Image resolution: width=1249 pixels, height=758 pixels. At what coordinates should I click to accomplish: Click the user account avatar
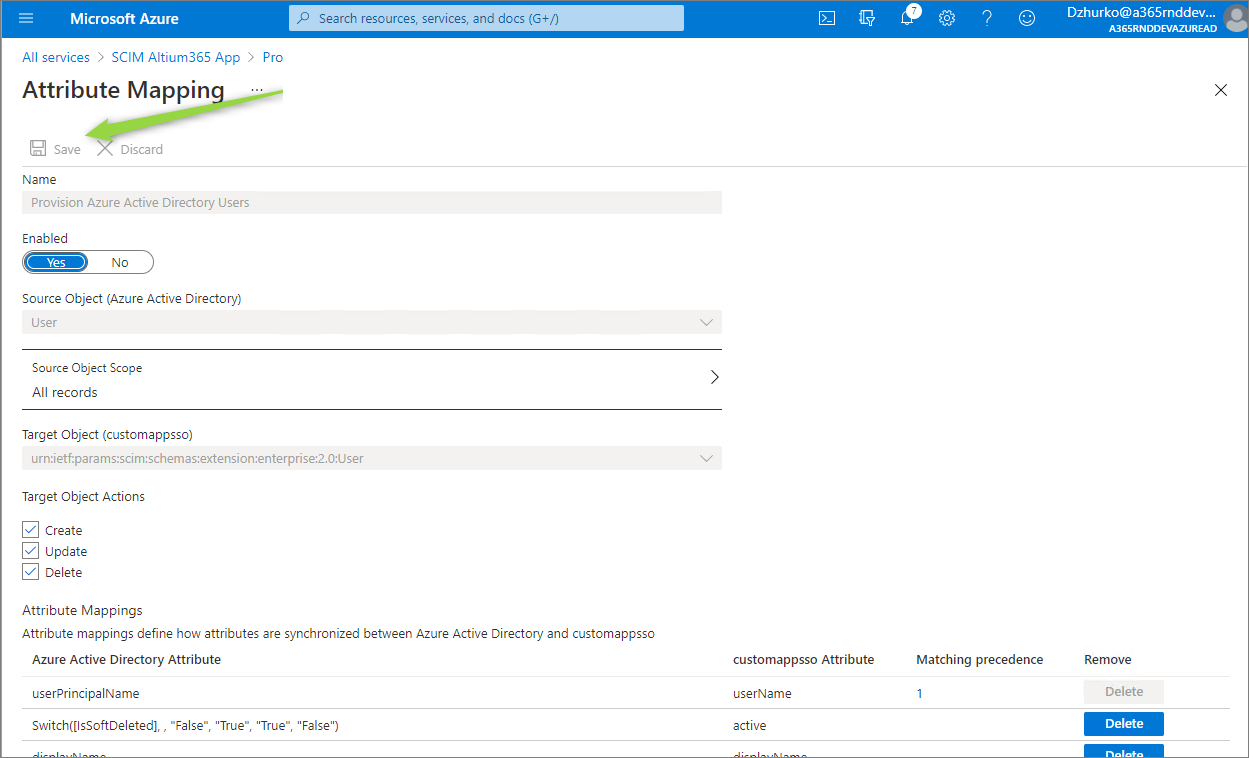coord(1234,18)
